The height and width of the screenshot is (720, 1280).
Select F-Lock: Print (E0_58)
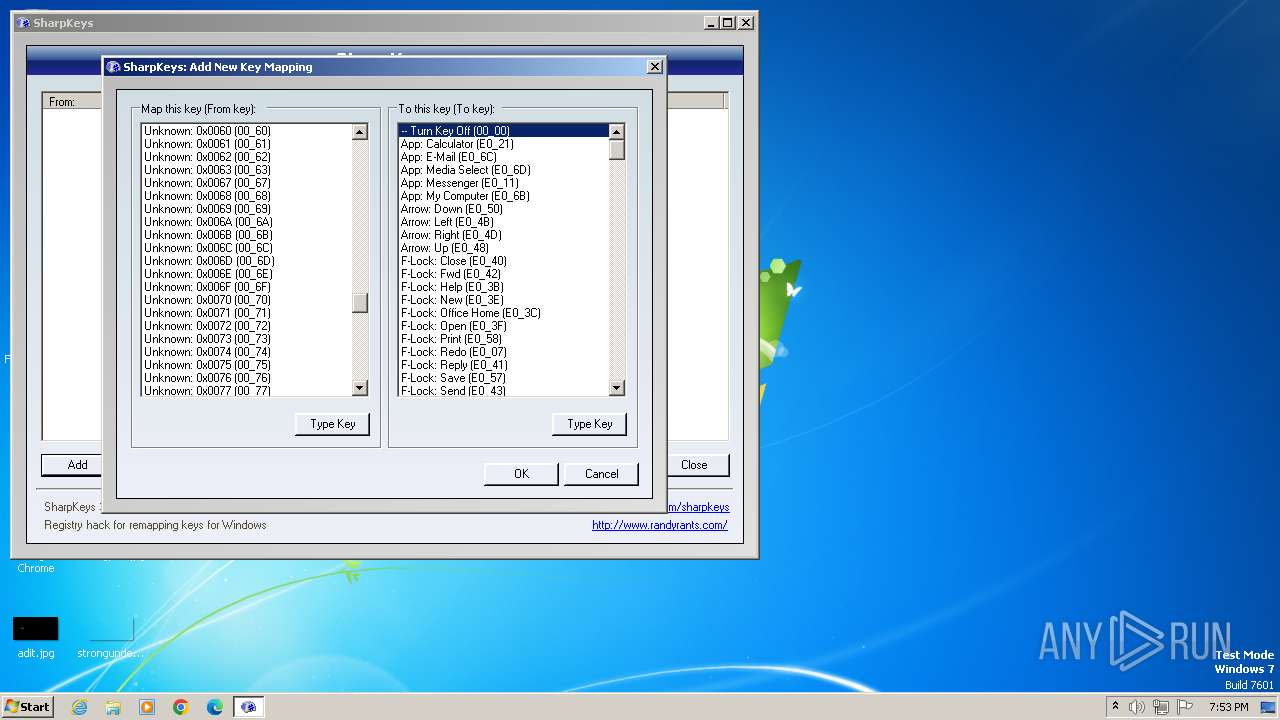tap(503, 339)
